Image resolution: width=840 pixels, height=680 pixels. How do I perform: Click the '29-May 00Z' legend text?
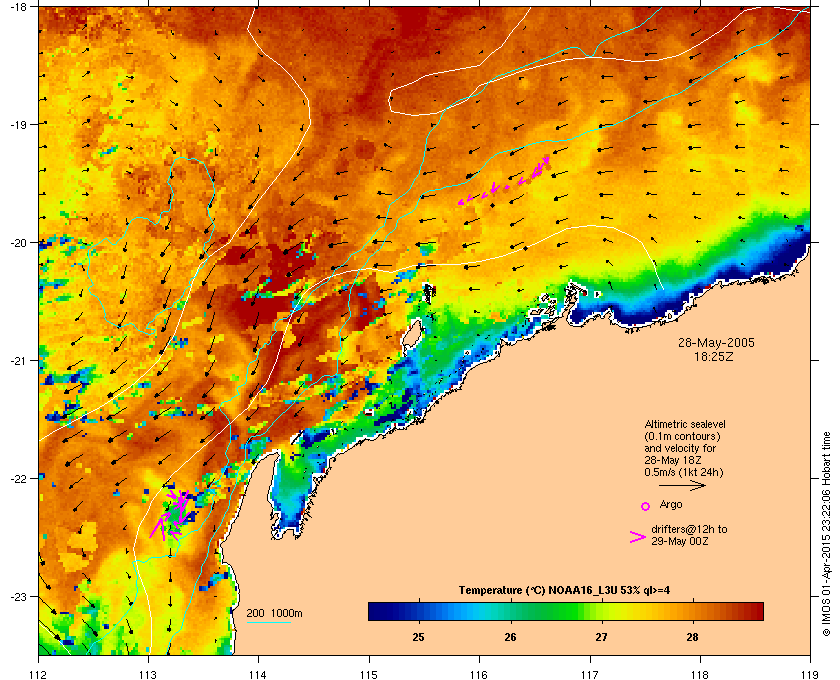coord(680,541)
